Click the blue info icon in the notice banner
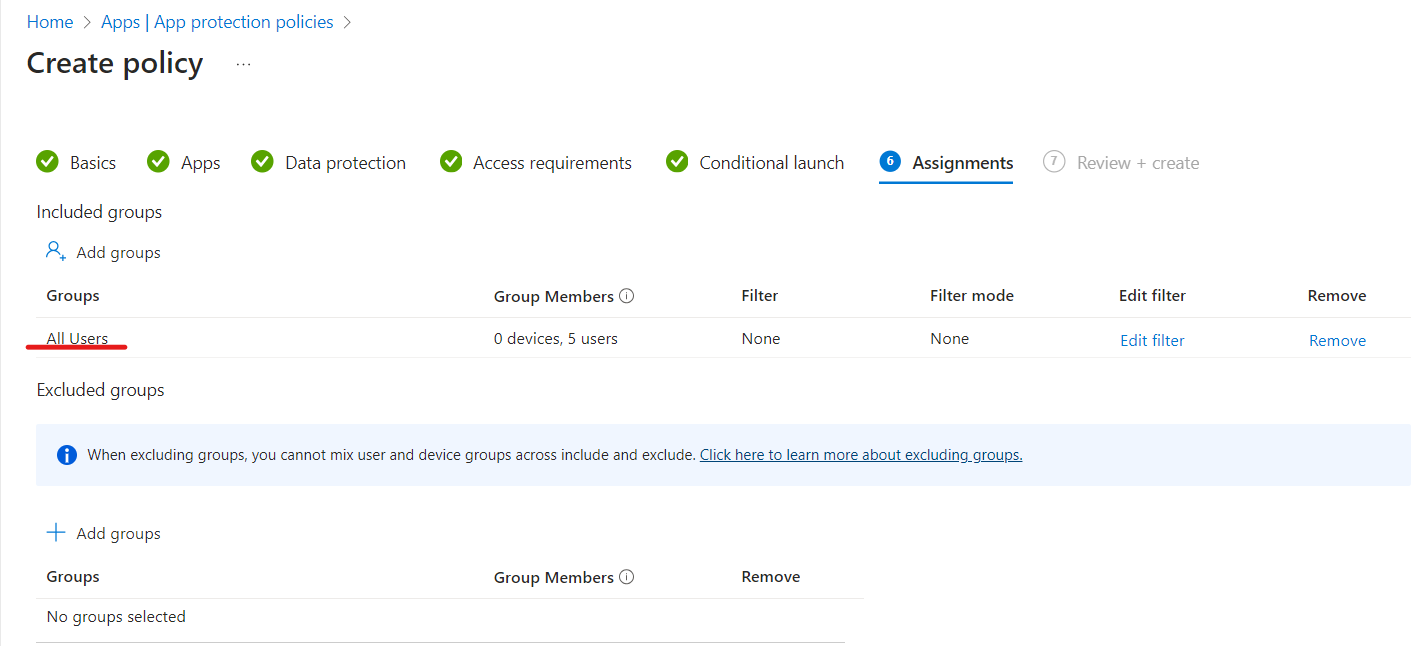 [65, 454]
